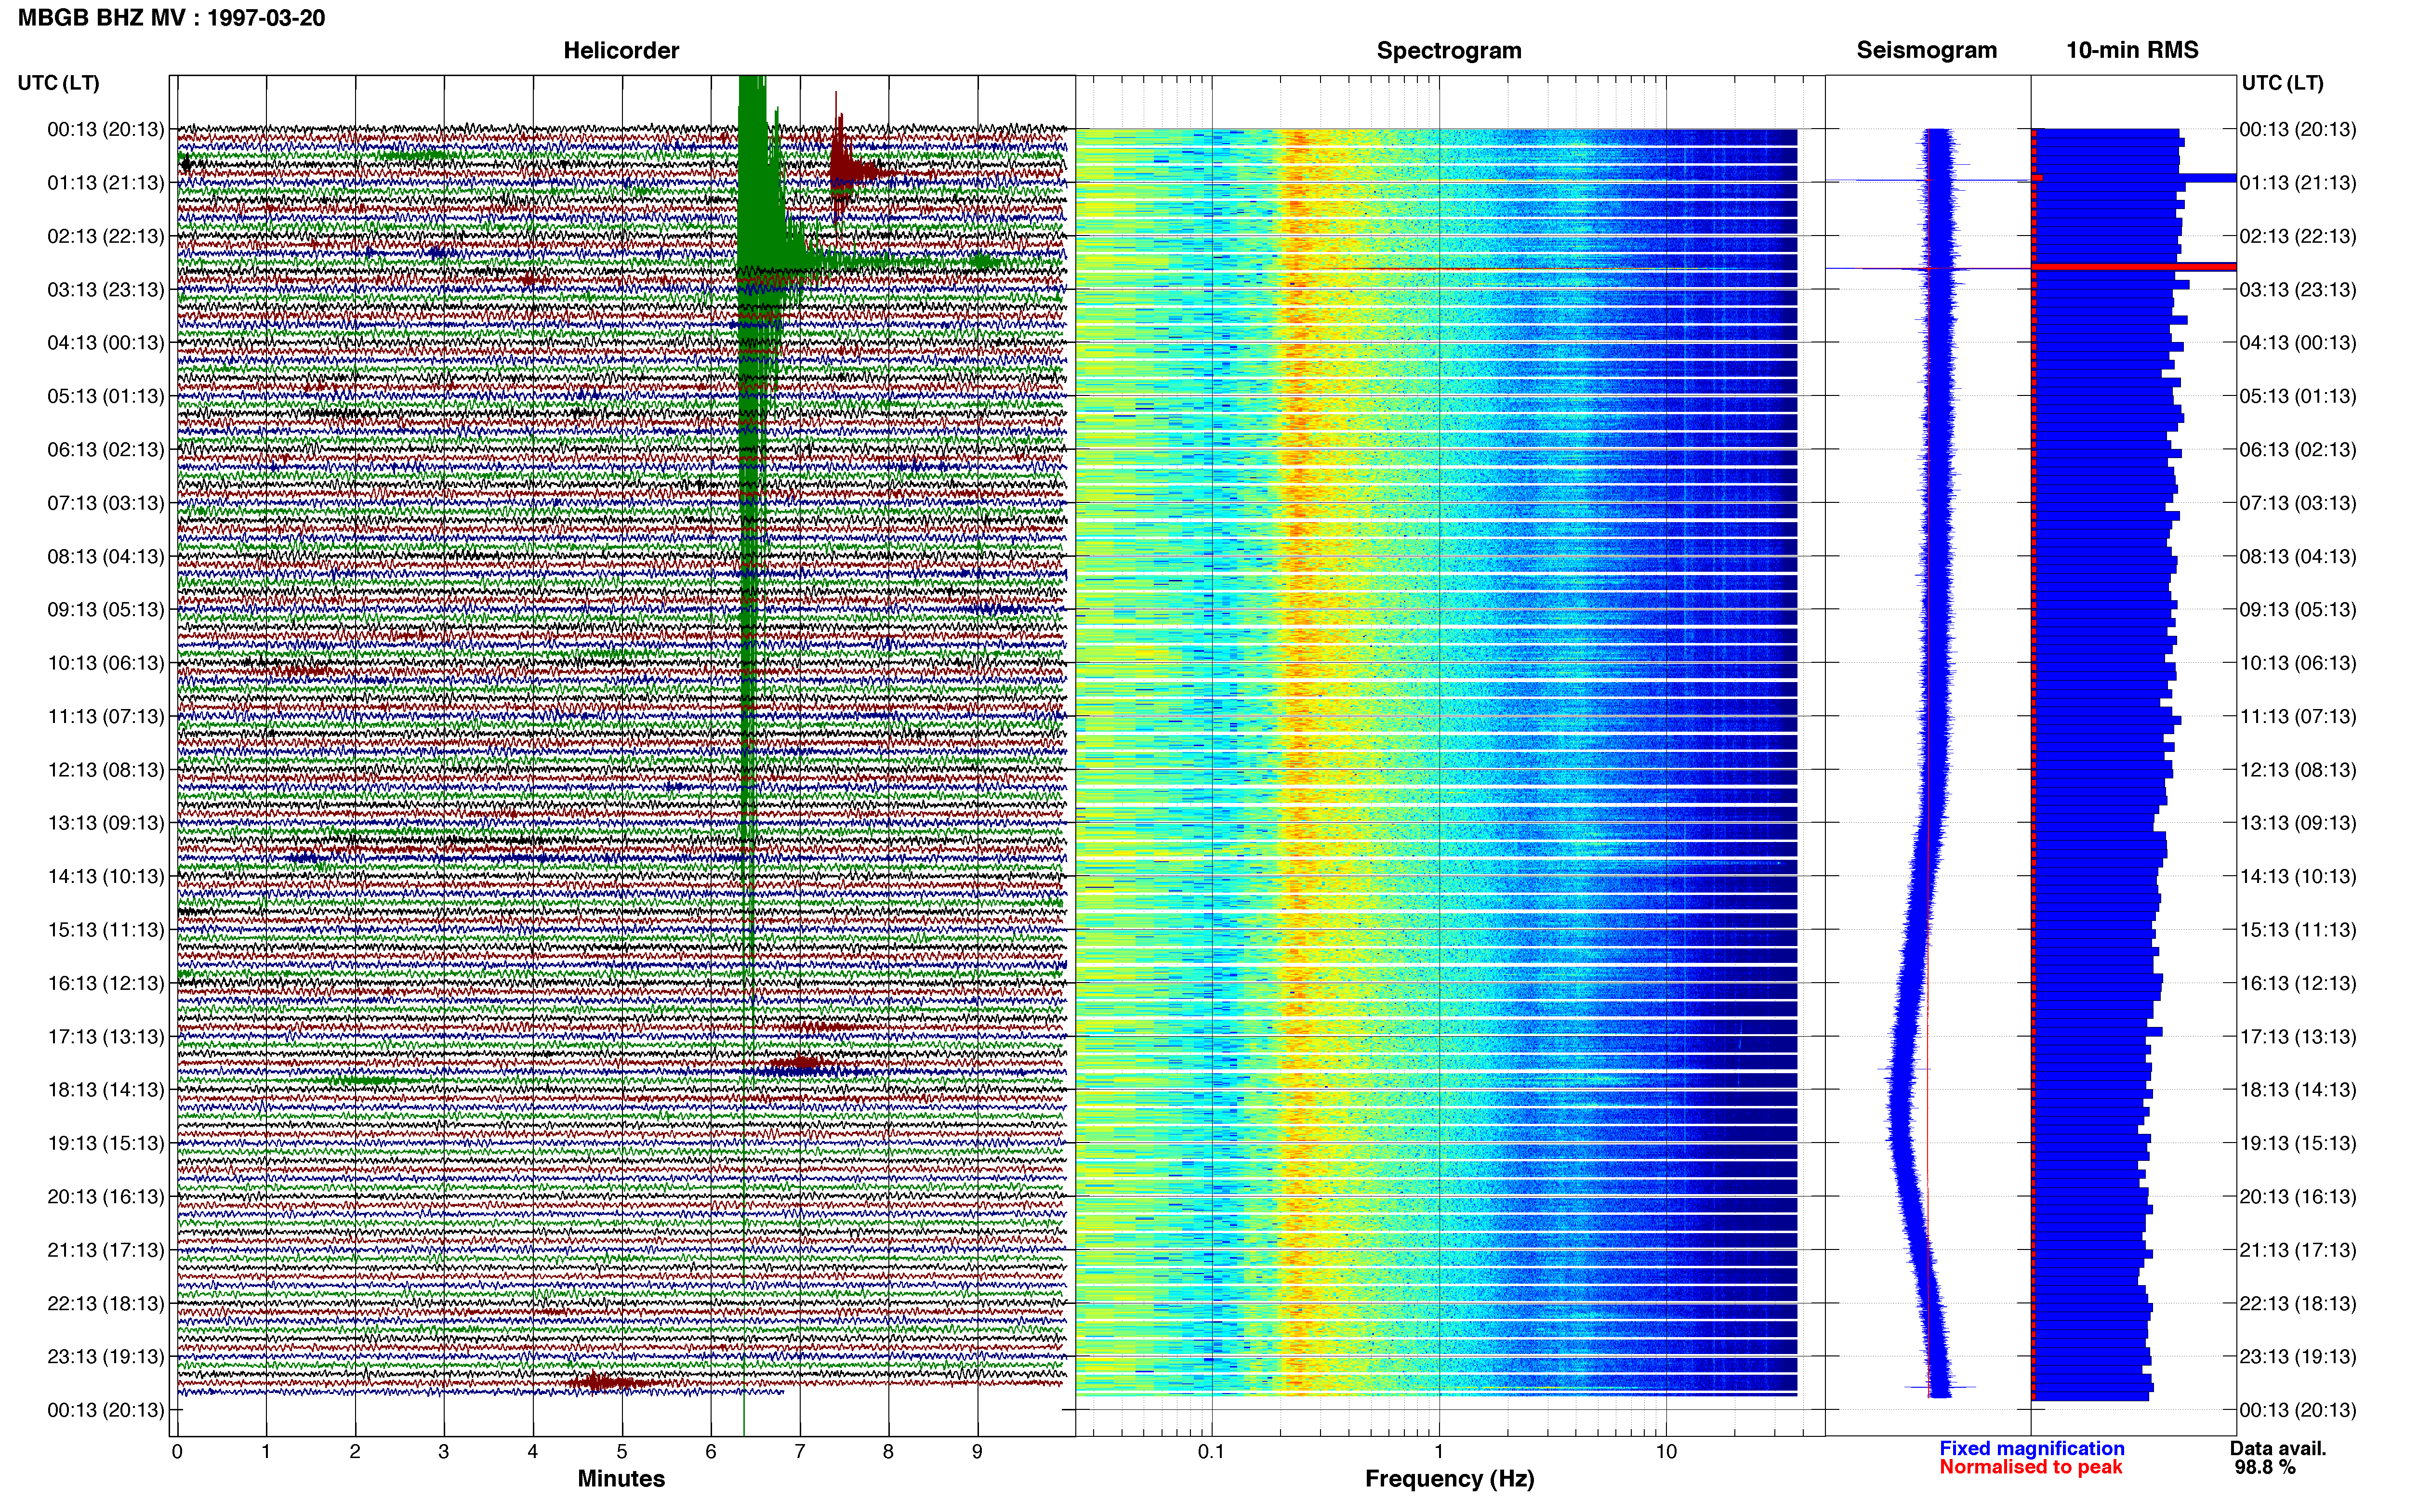Click the '13:13 (09:13)' label beside the Helicorder
This screenshot has height=1512, width=2418.
[106, 823]
